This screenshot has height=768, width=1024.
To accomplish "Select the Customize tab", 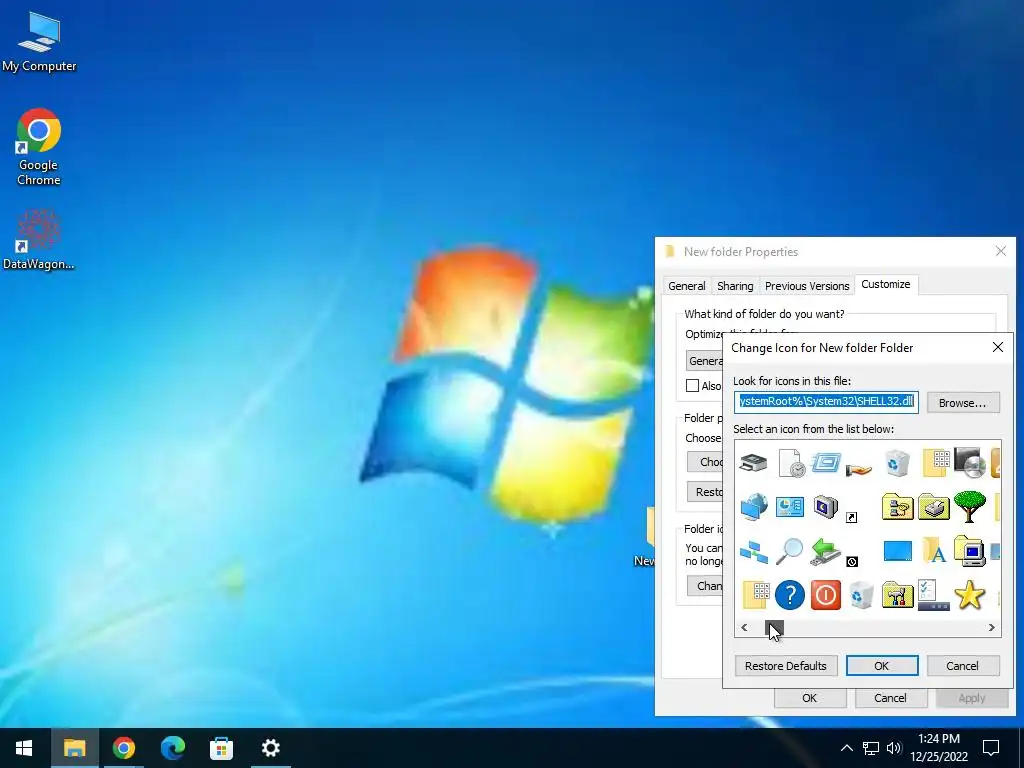I will [886, 284].
